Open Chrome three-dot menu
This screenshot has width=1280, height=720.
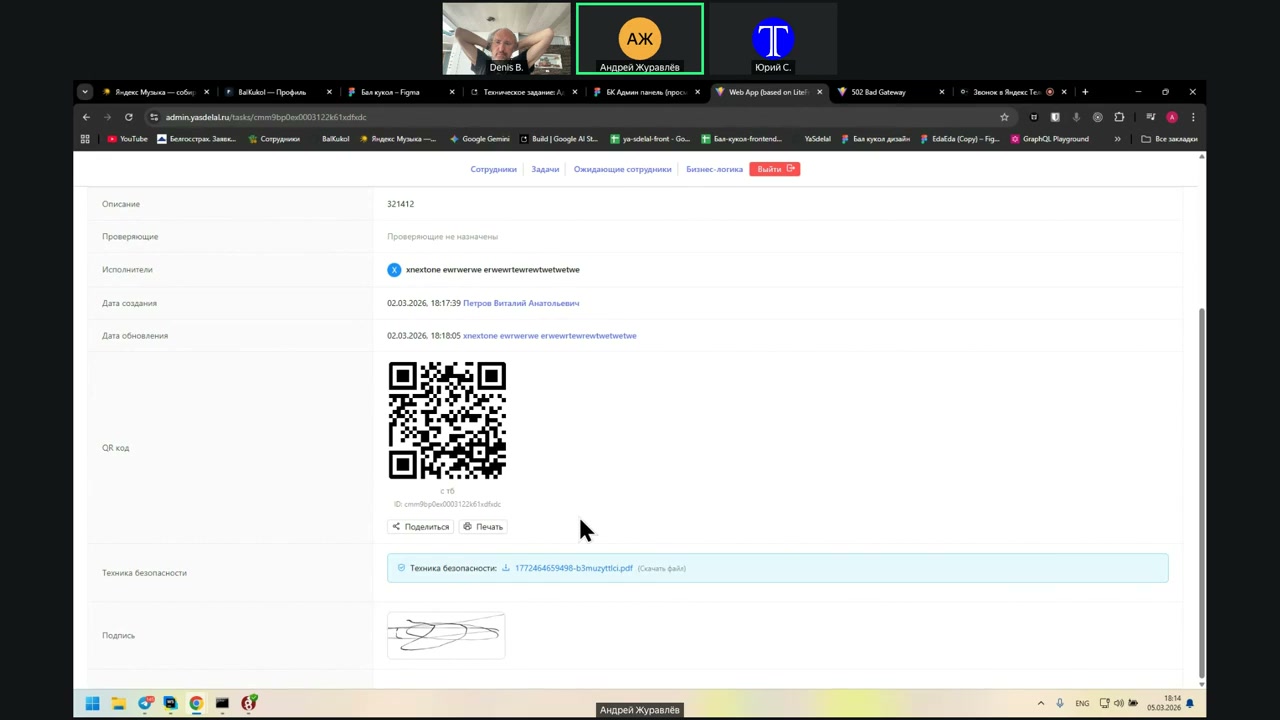point(1193,117)
